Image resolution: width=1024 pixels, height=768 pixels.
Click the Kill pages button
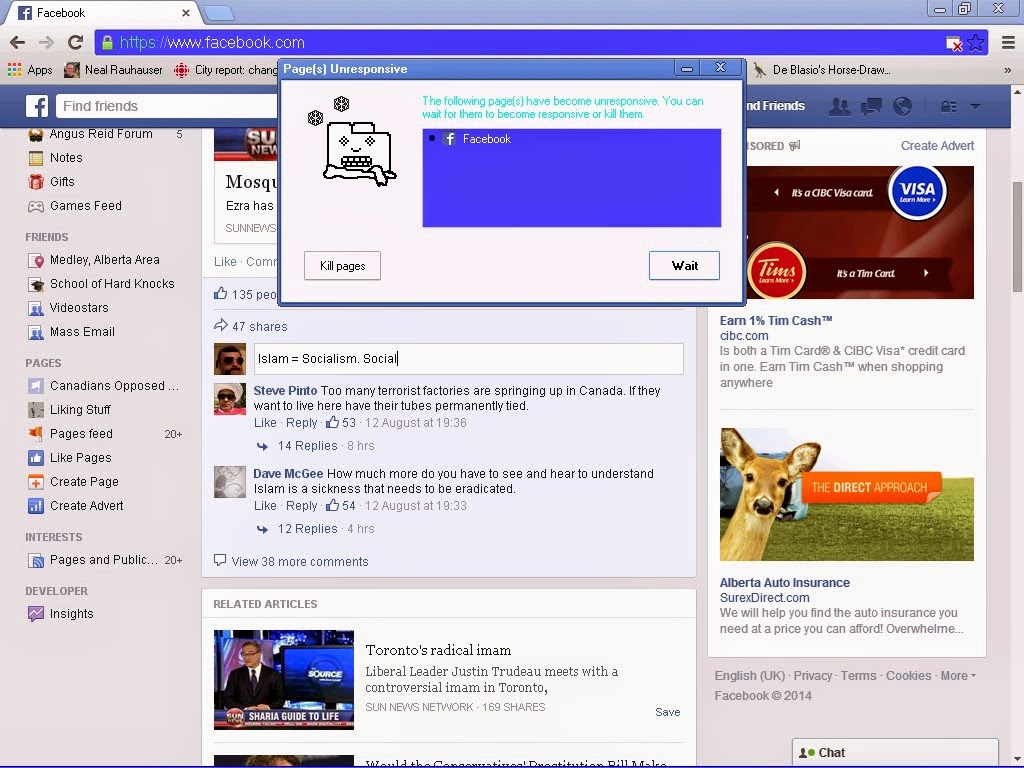tap(342, 266)
